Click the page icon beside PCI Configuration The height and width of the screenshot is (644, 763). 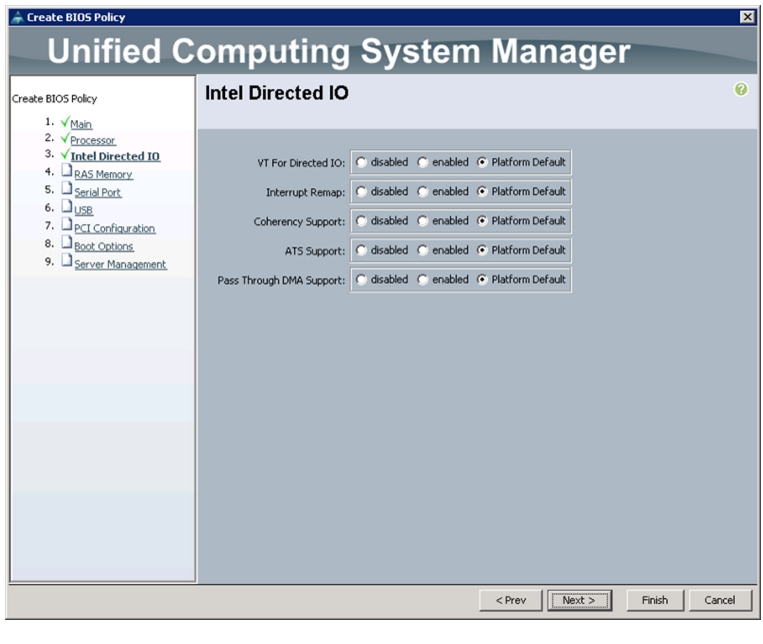click(67, 224)
